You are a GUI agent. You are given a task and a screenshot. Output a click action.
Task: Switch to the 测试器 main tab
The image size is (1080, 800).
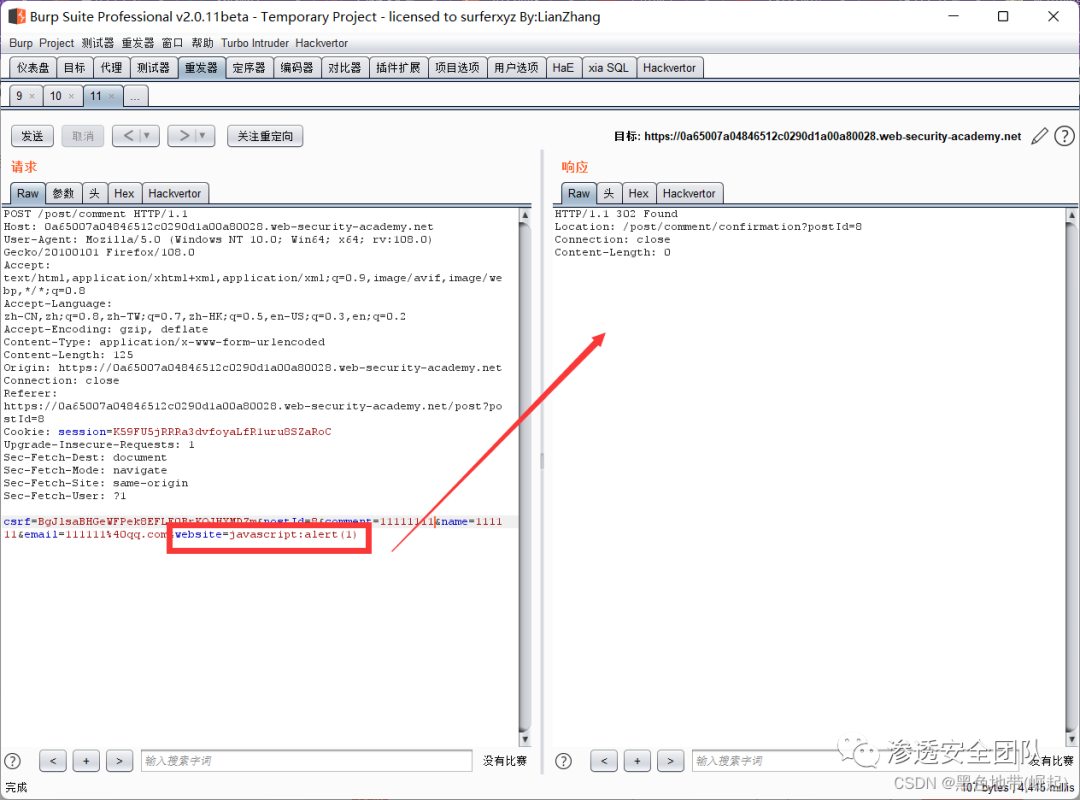[x=153, y=68]
